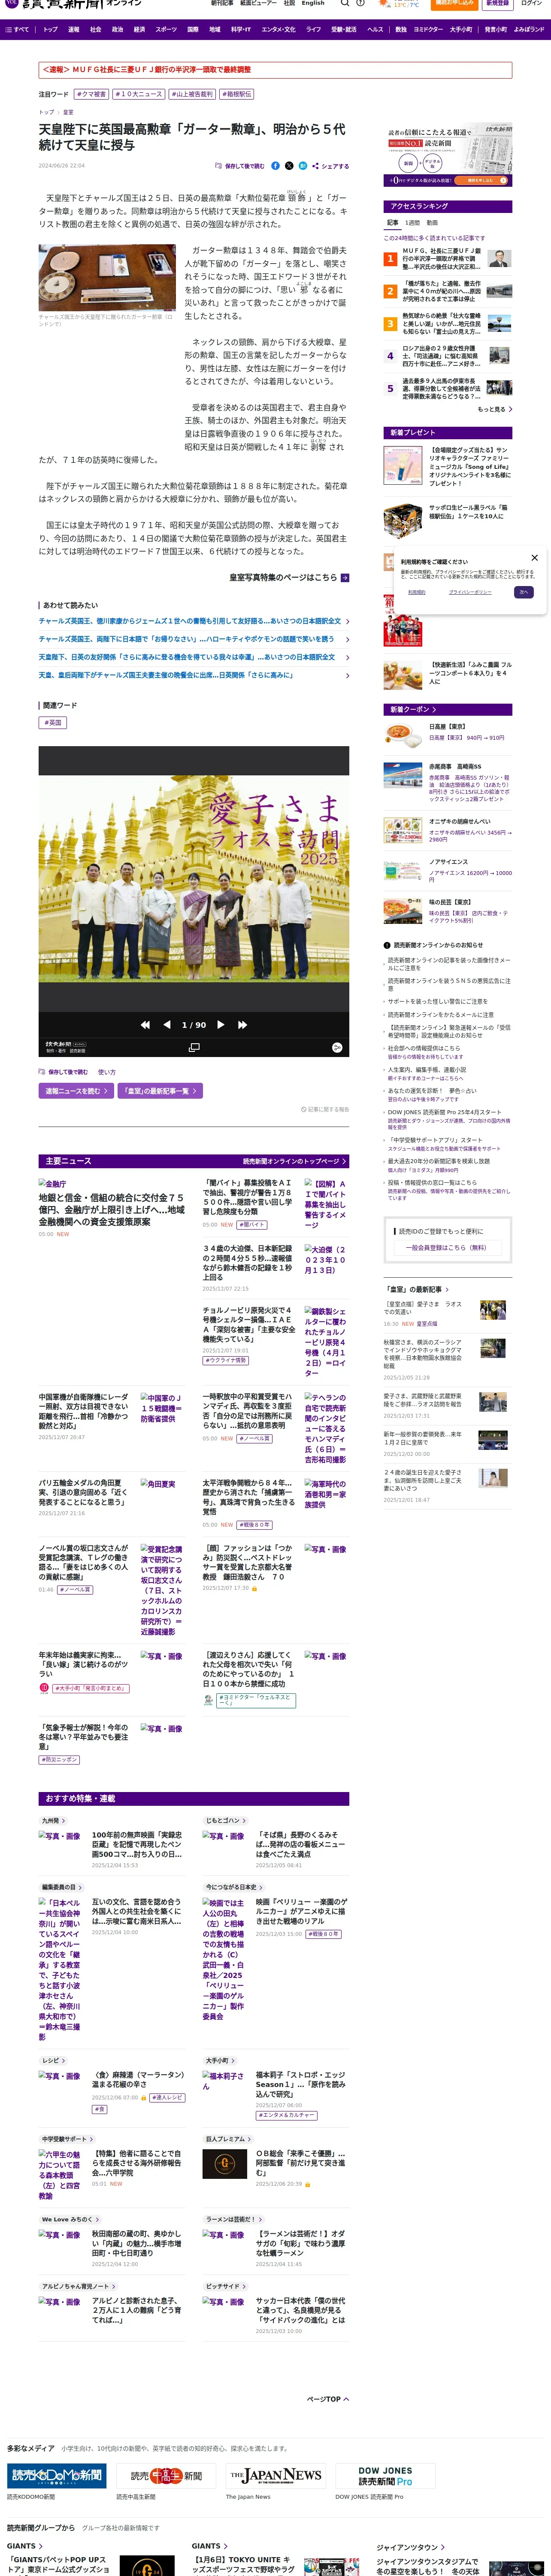Open 読売中高生新聞 logo

click(x=166, y=2475)
